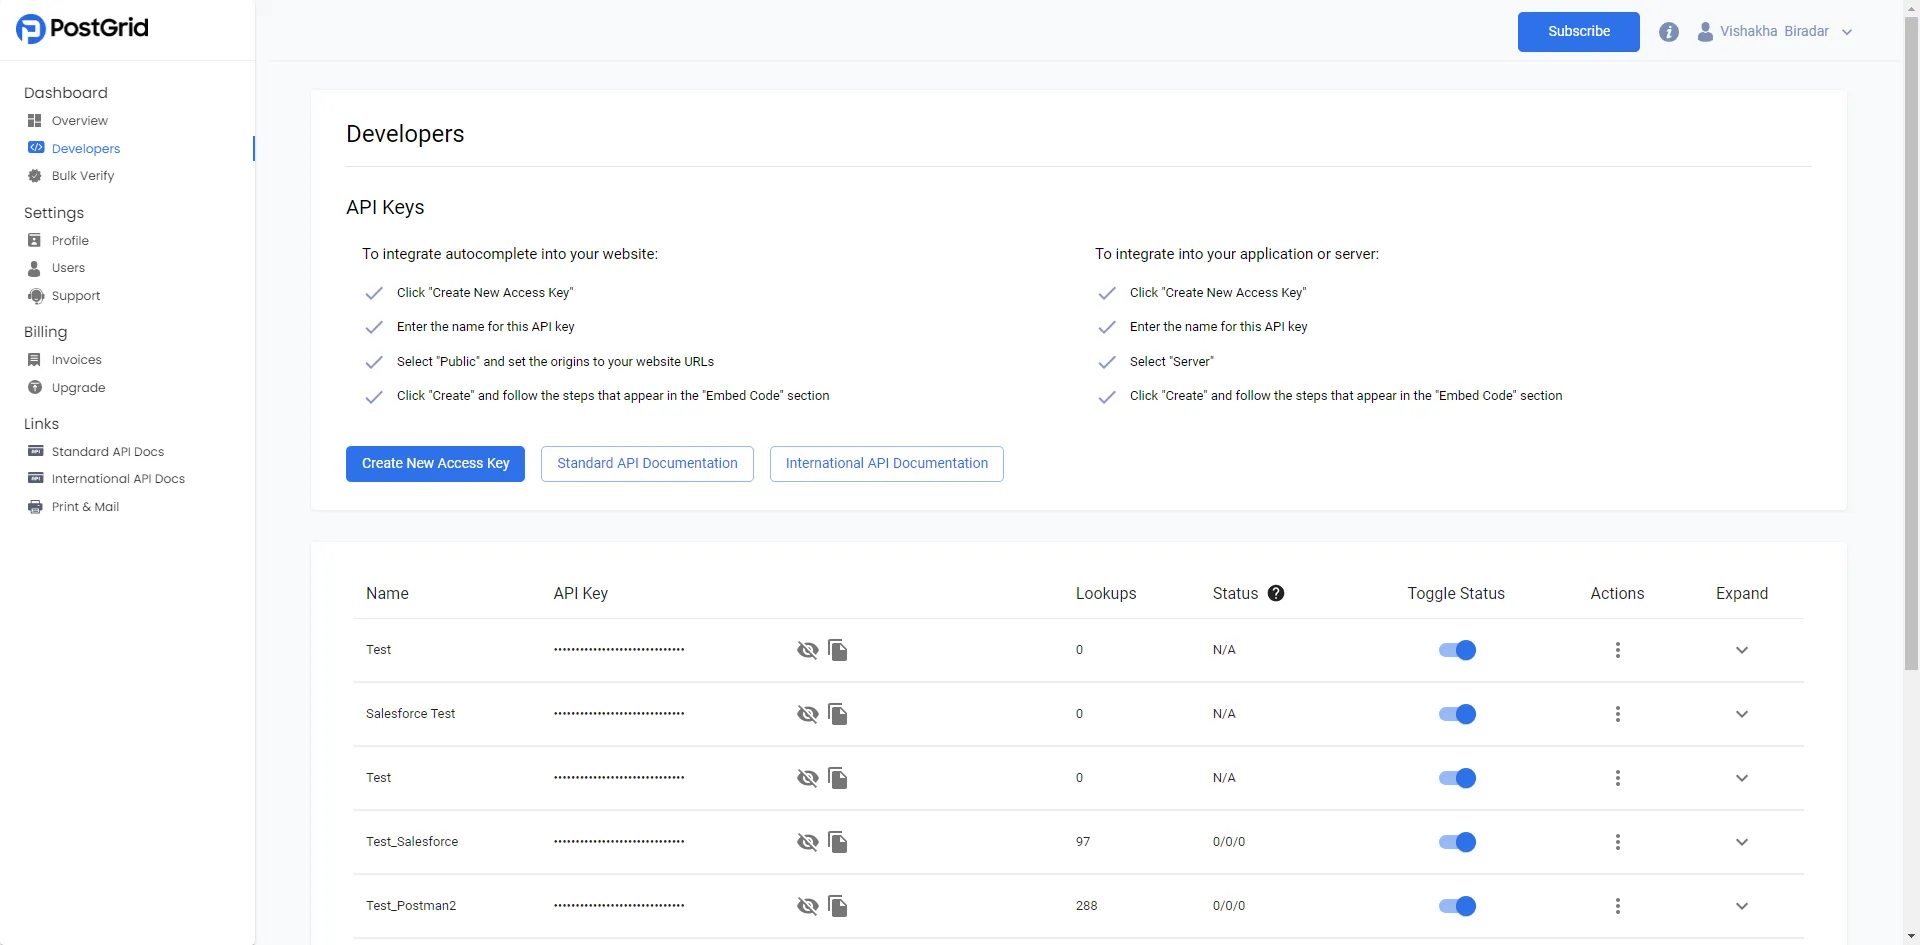Go to the Developers section in sidebar
Screen dimensions: 1920x945
tap(85, 148)
